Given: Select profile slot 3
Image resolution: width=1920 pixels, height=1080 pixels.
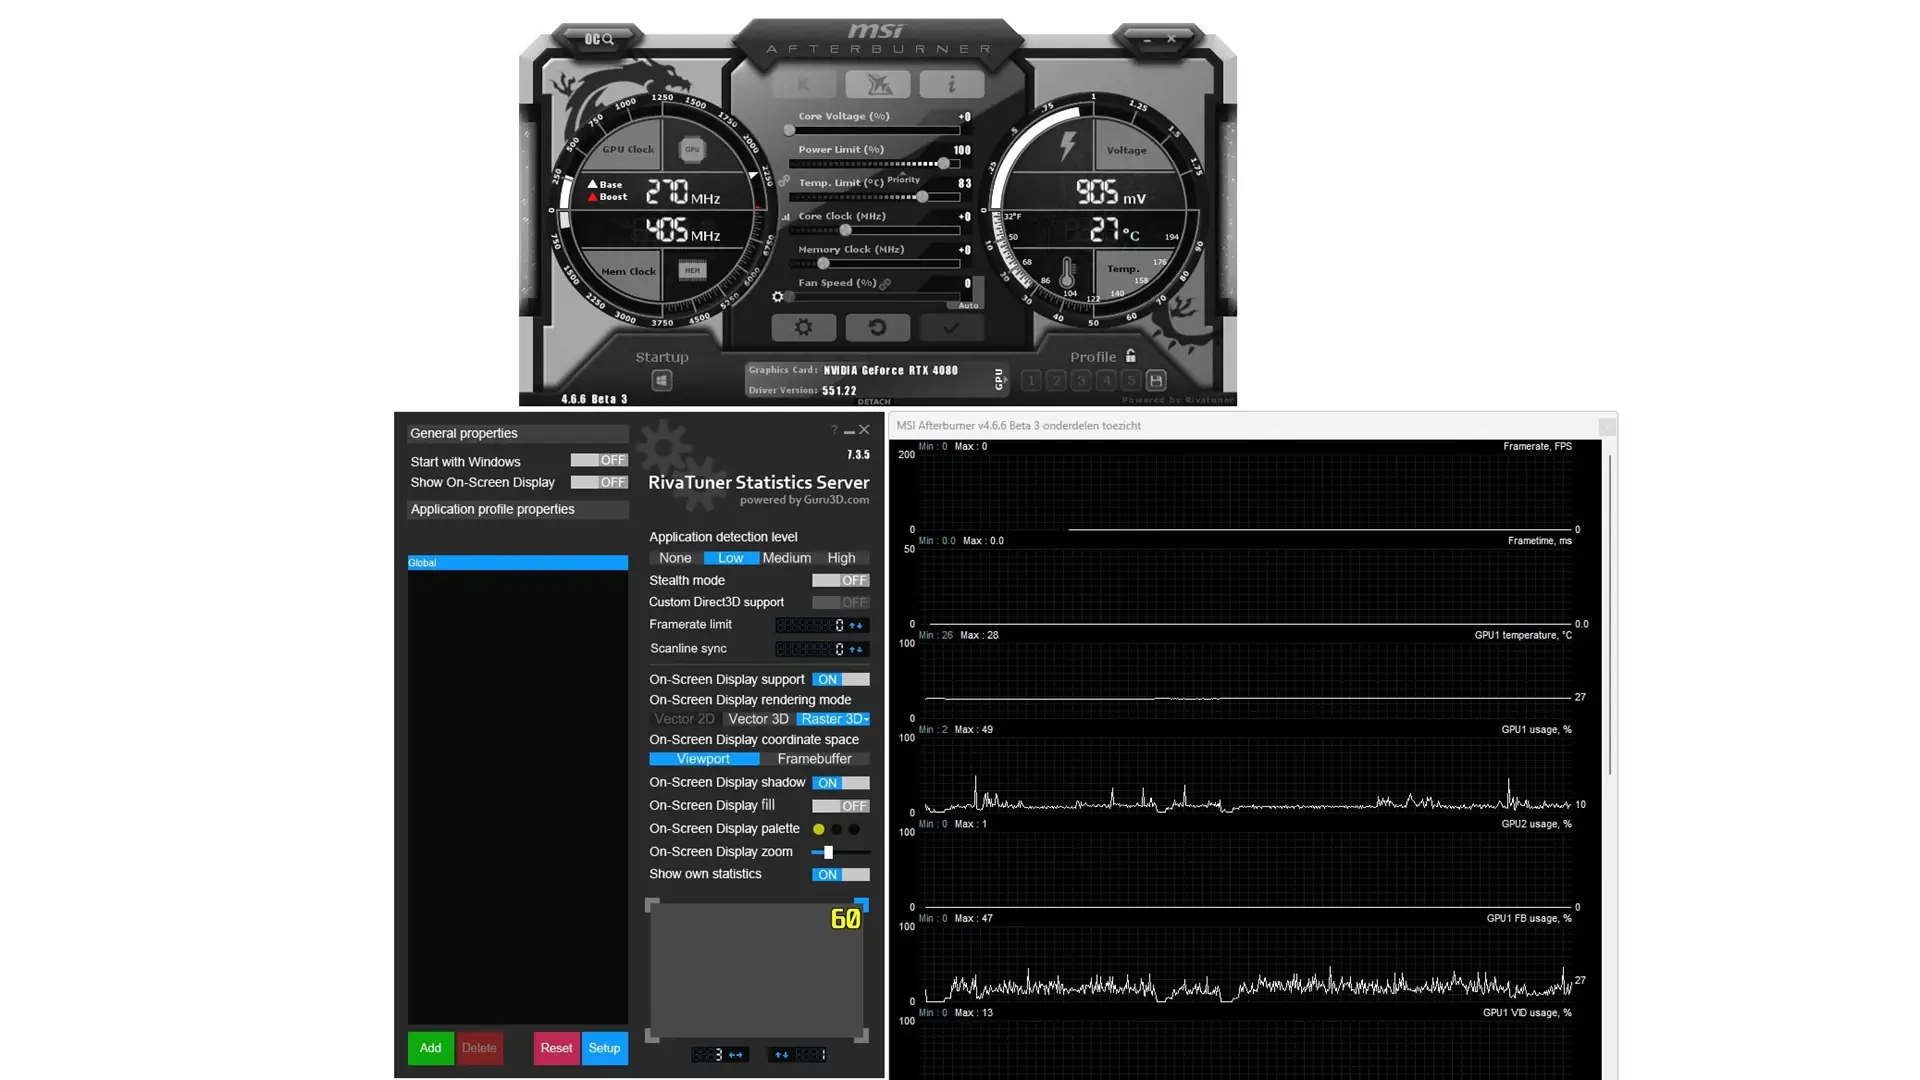Looking at the screenshot, I should [1081, 380].
